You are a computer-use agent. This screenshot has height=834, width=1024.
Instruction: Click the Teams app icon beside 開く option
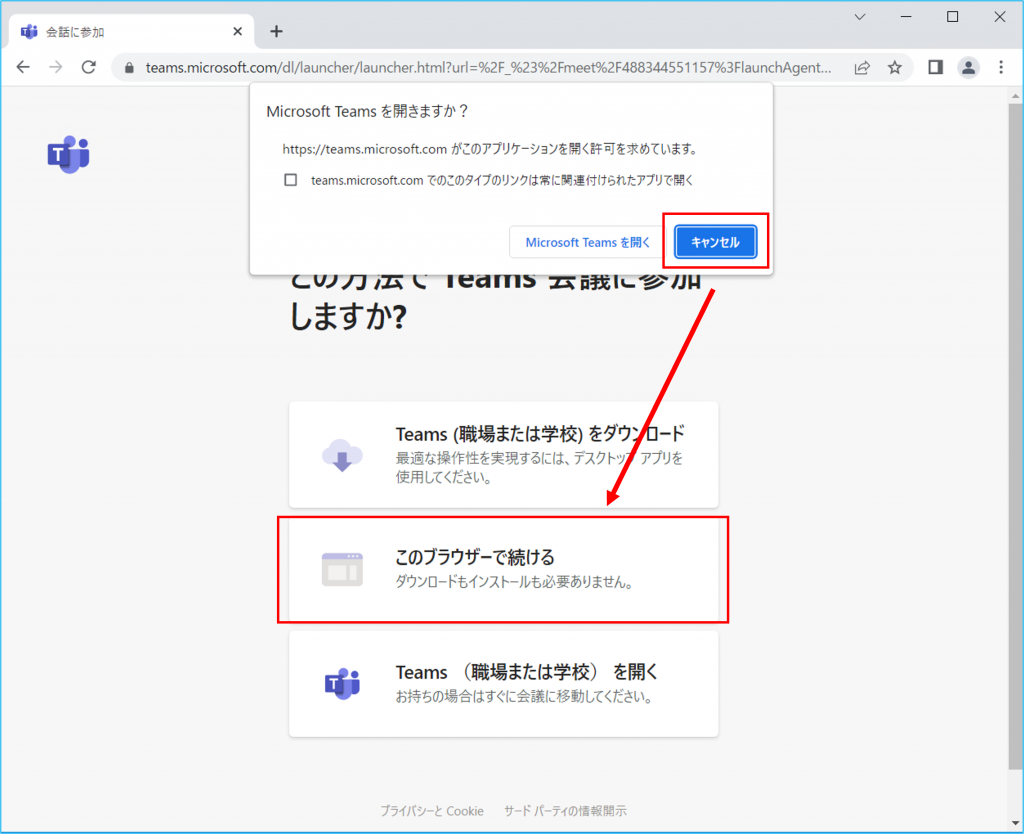point(344,682)
